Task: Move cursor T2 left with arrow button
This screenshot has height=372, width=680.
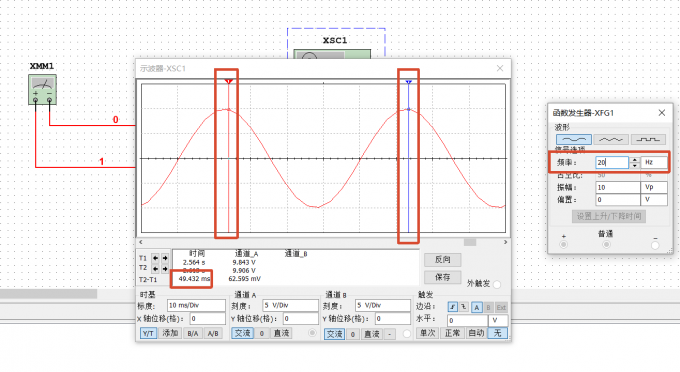Action: click(x=155, y=269)
